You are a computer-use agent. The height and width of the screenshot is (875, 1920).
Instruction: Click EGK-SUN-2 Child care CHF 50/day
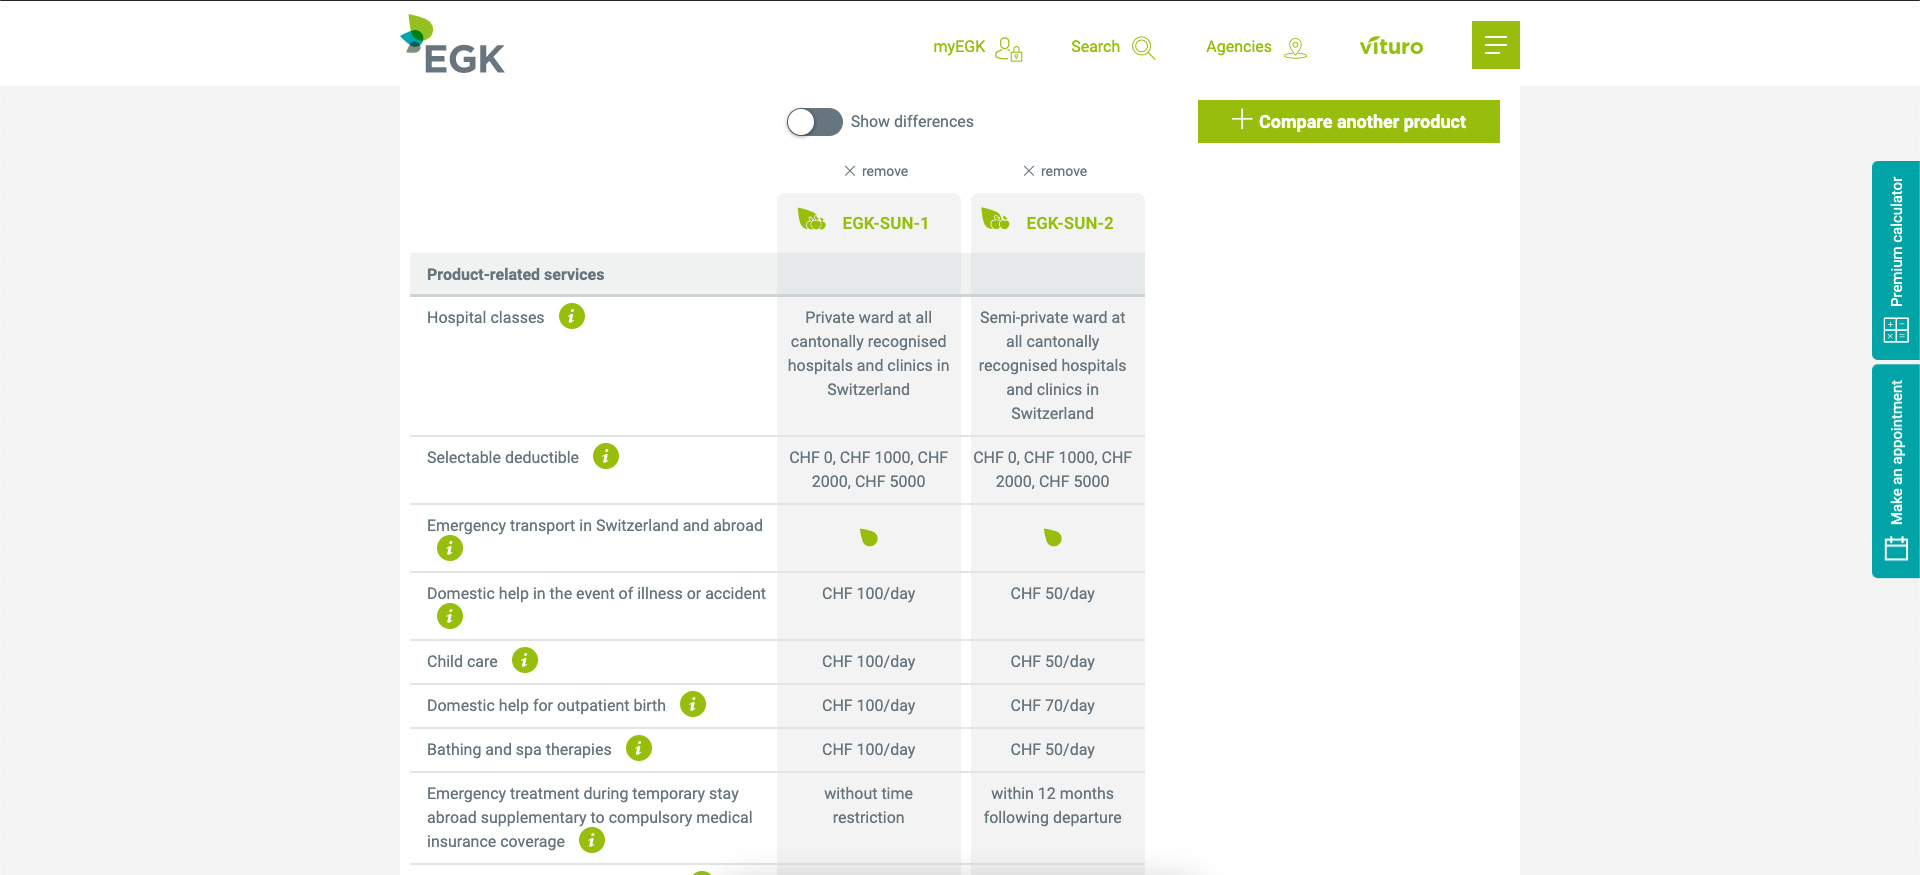(1052, 661)
